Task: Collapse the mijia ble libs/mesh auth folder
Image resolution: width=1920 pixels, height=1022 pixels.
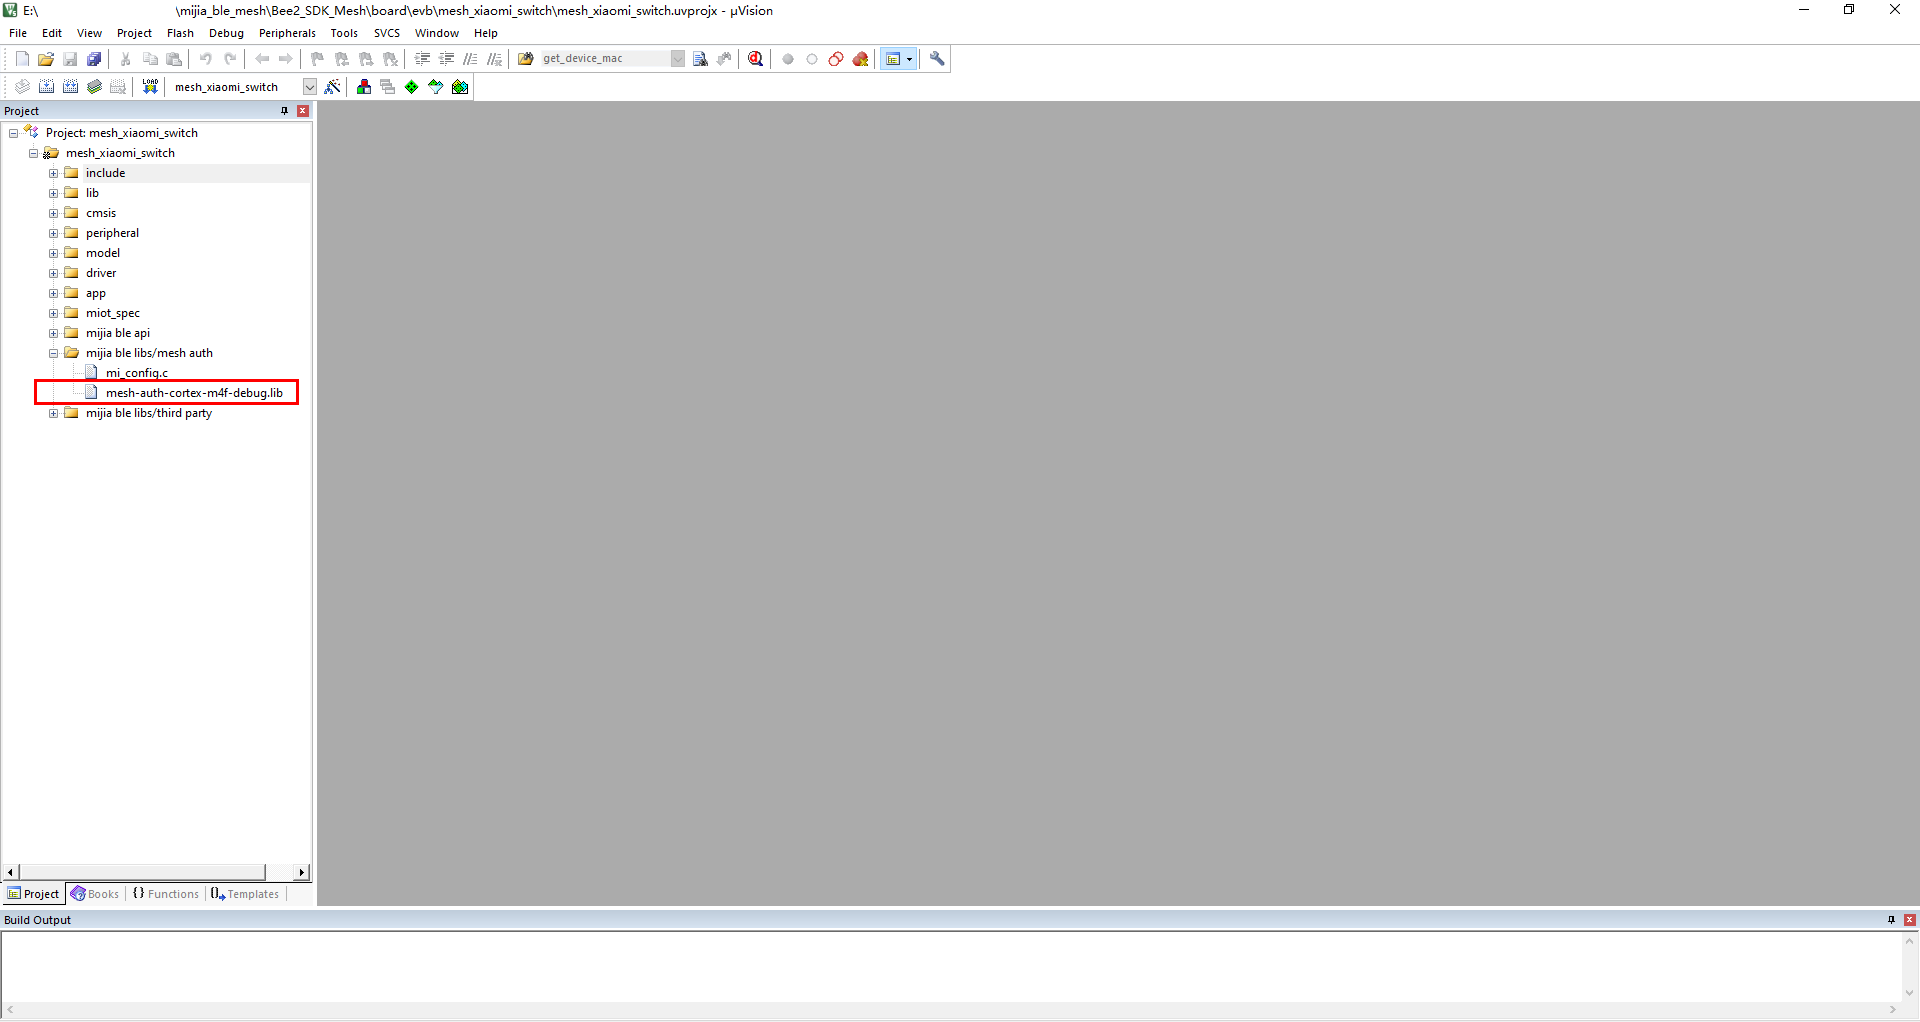Action: point(54,353)
